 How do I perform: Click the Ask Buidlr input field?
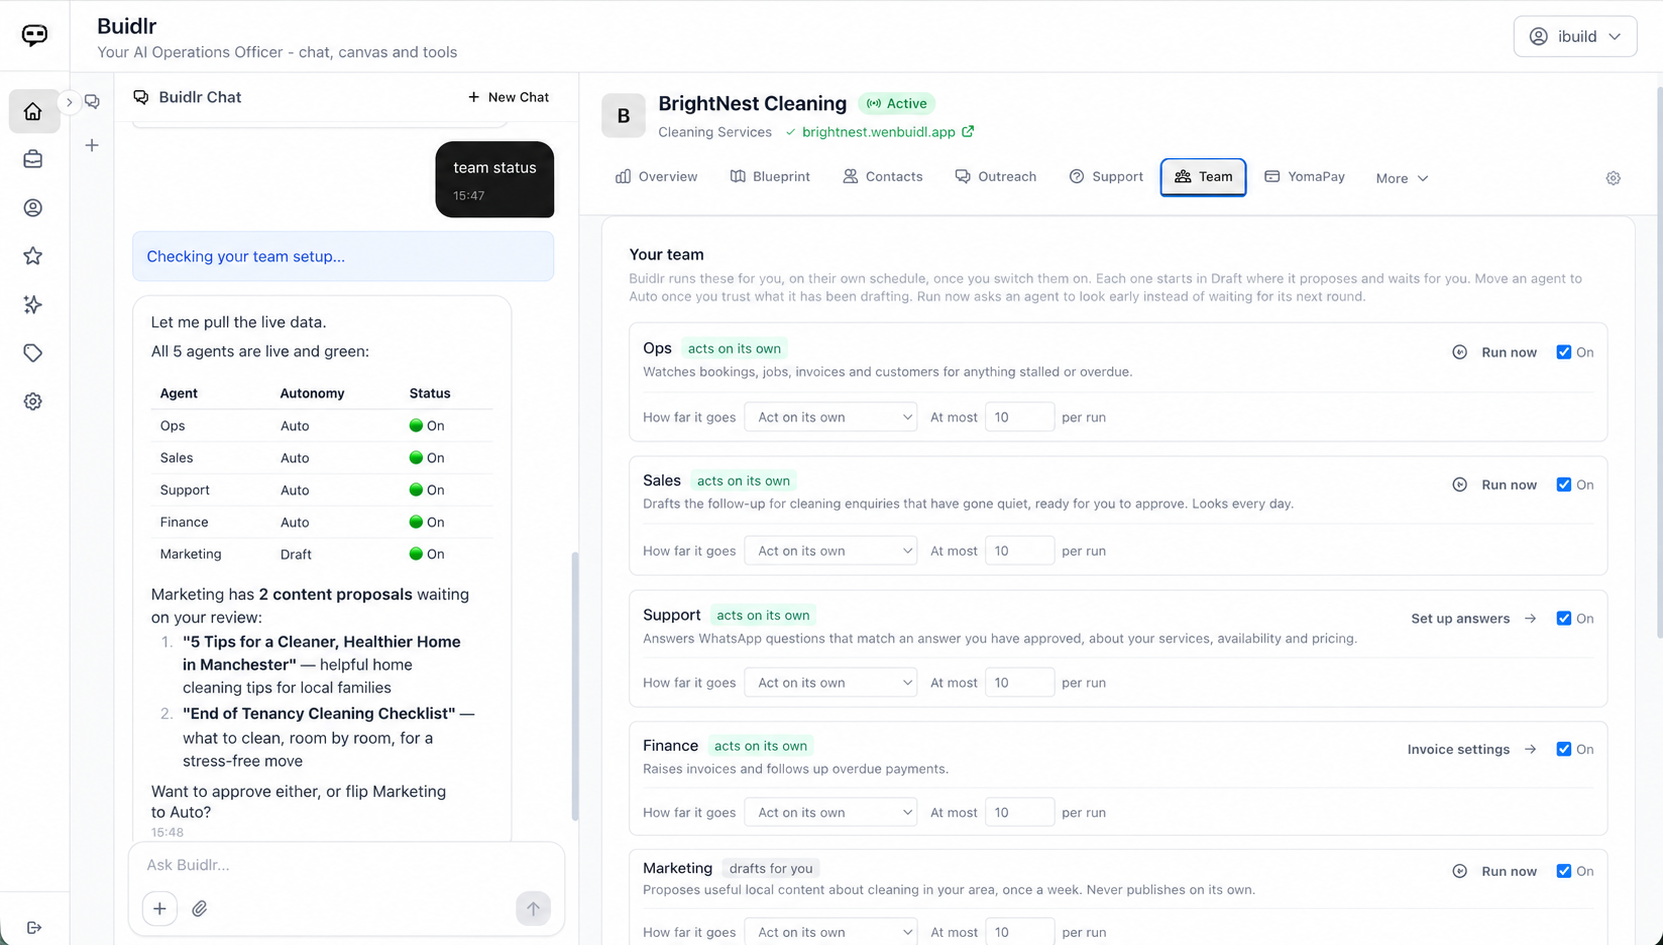tap(346, 865)
